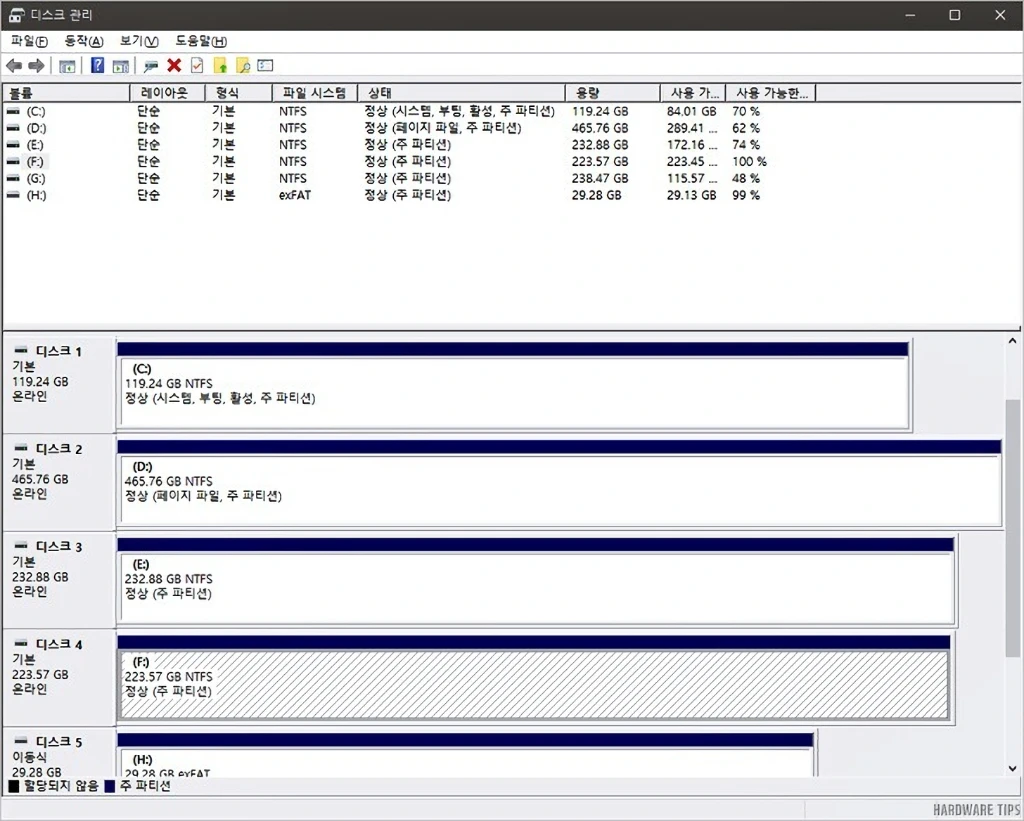Select the (D:) 465.76 GB NTFS partition block
This screenshot has height=821, width=1024.
tap(559, 483)
